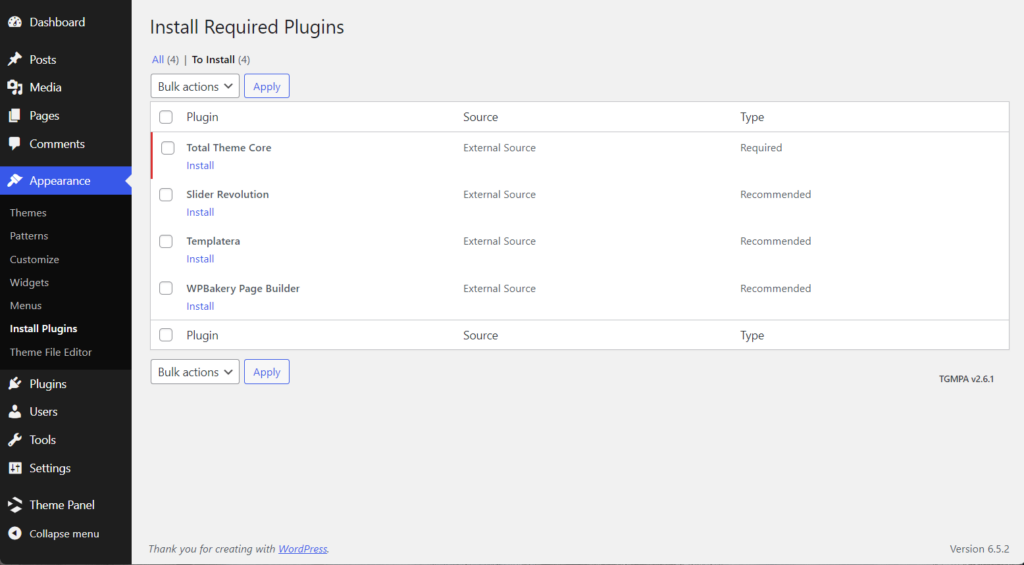Tick the select-all checkbox in the table footer
1024x565 pixels.
coord(166,335)
